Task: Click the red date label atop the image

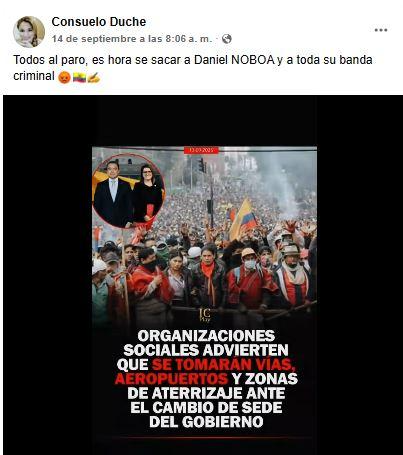Action: tap(201, 150)
